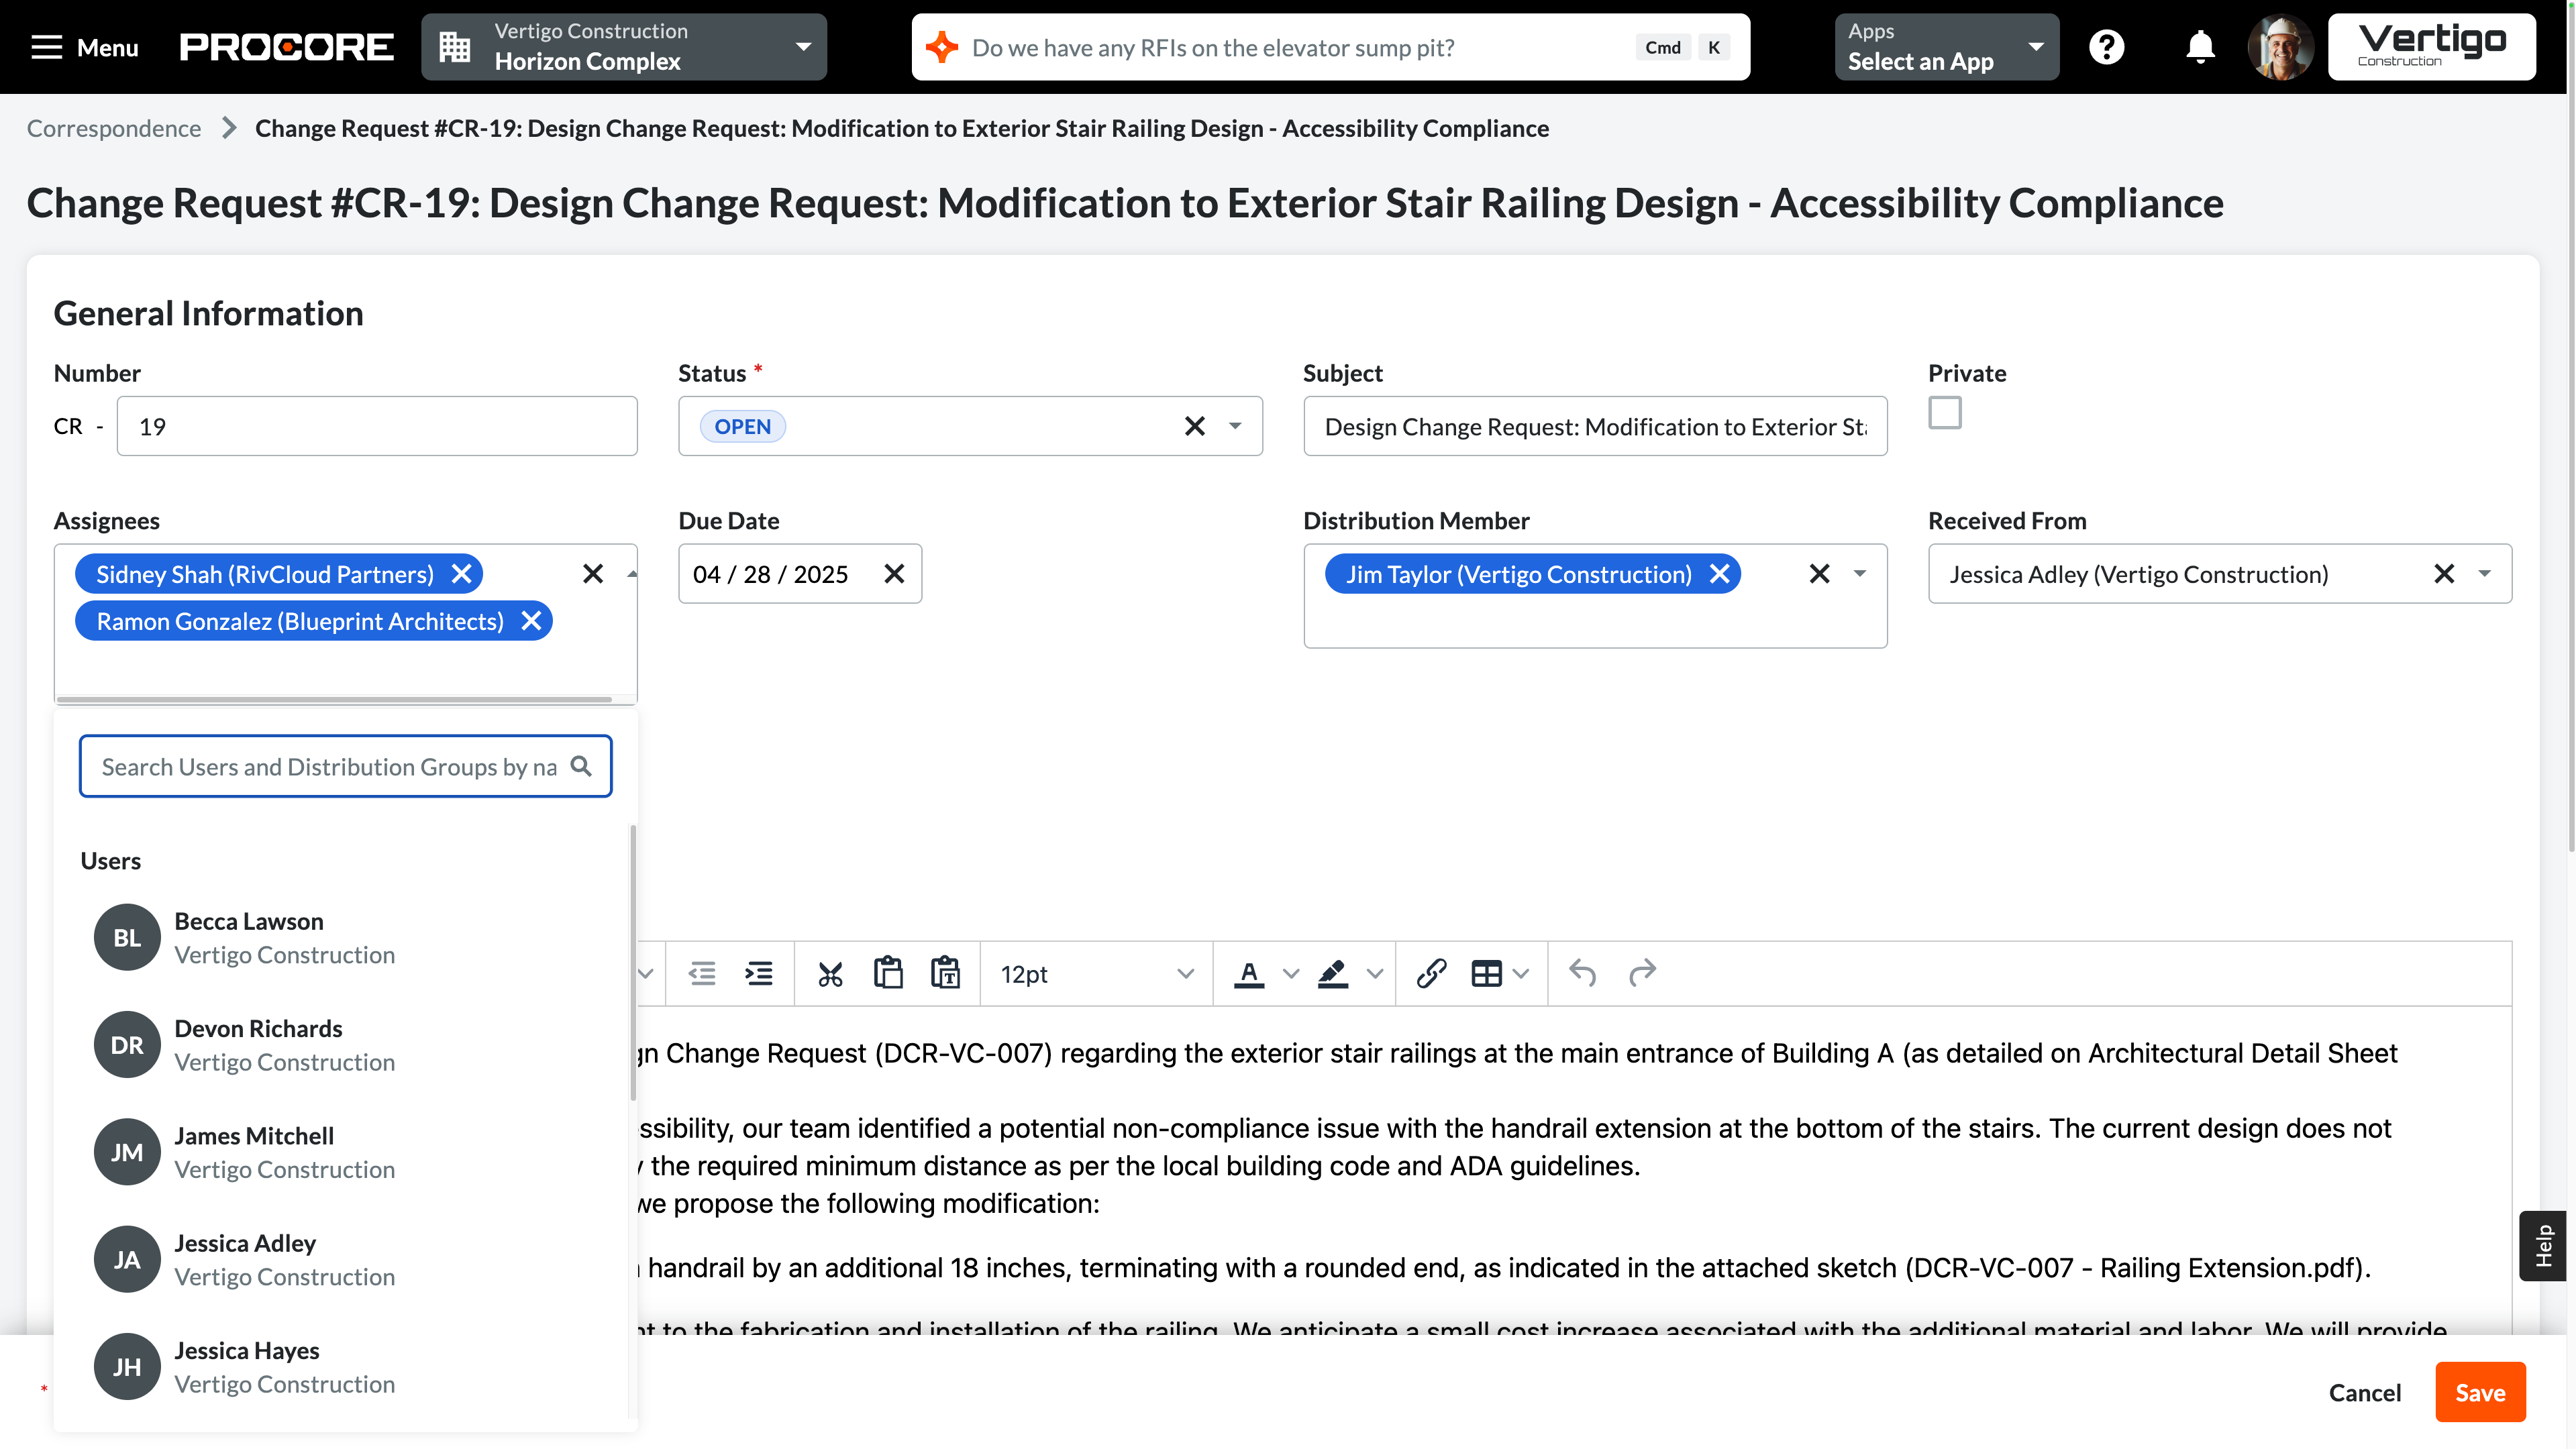
Task: Save the change request
Action: 2480,1391
